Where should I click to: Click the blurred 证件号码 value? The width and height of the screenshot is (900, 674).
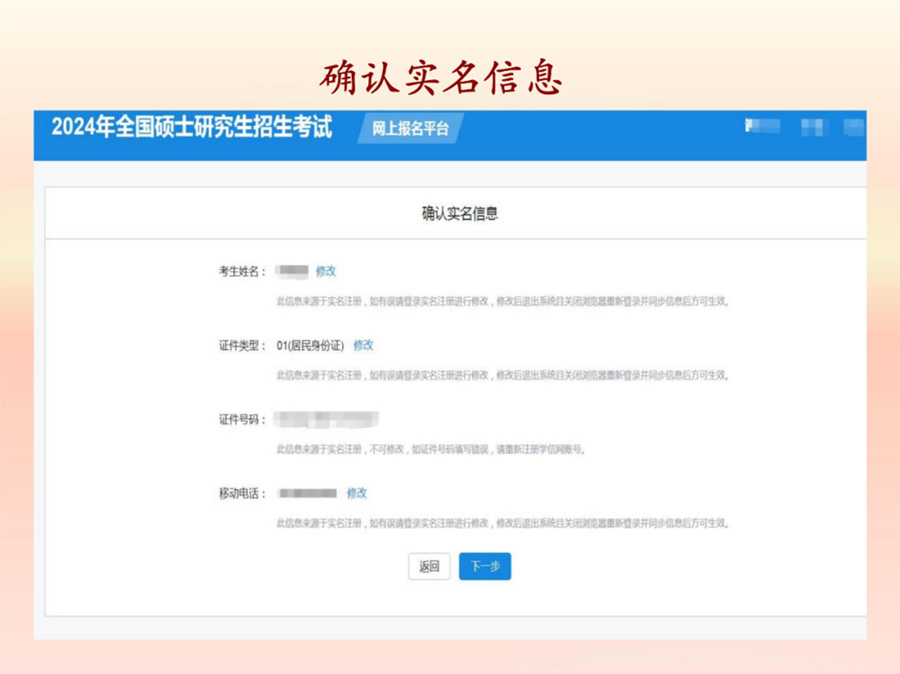pyautogui.click(x=327, y=419)
